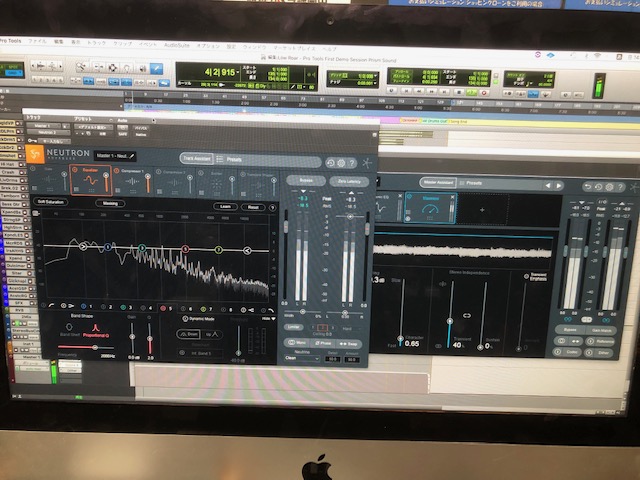Open Neutron header help question mark
Viewport: 640px width, 480px height.
352,164
